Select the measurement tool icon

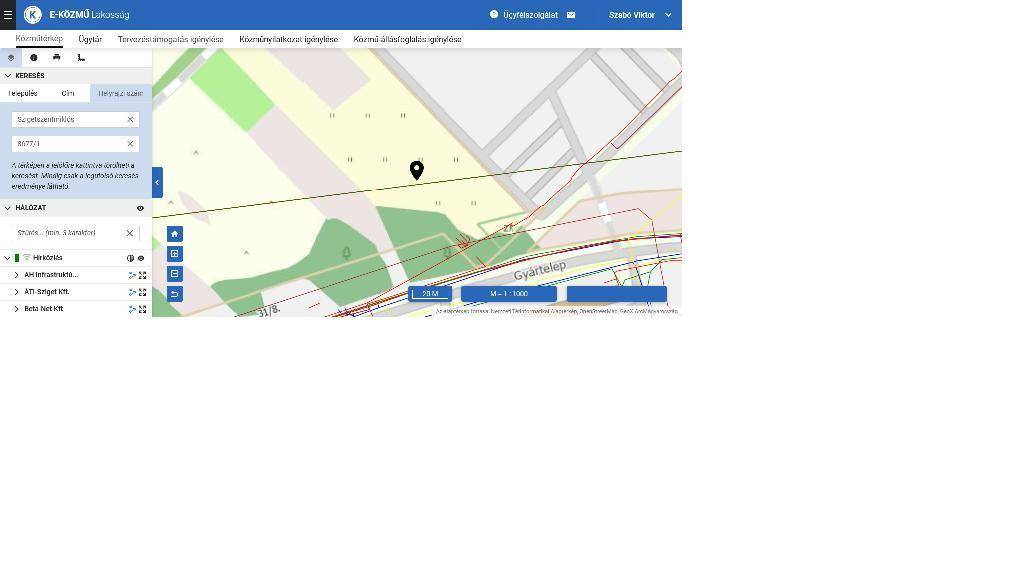81,57
